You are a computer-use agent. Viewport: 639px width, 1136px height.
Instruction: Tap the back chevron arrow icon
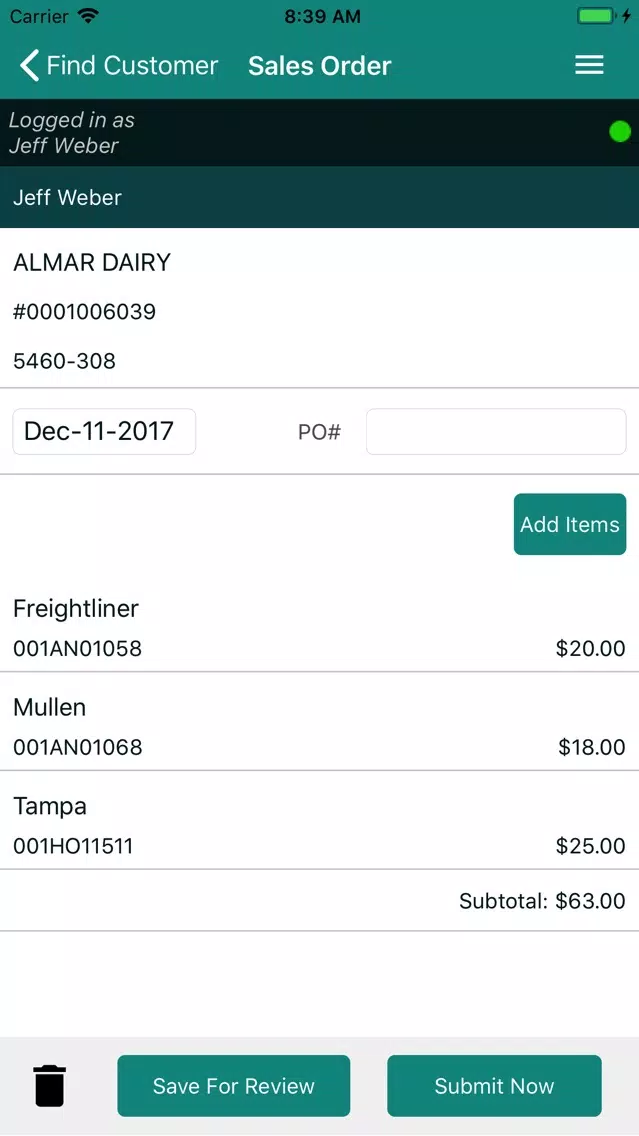[x=29, y=65]
